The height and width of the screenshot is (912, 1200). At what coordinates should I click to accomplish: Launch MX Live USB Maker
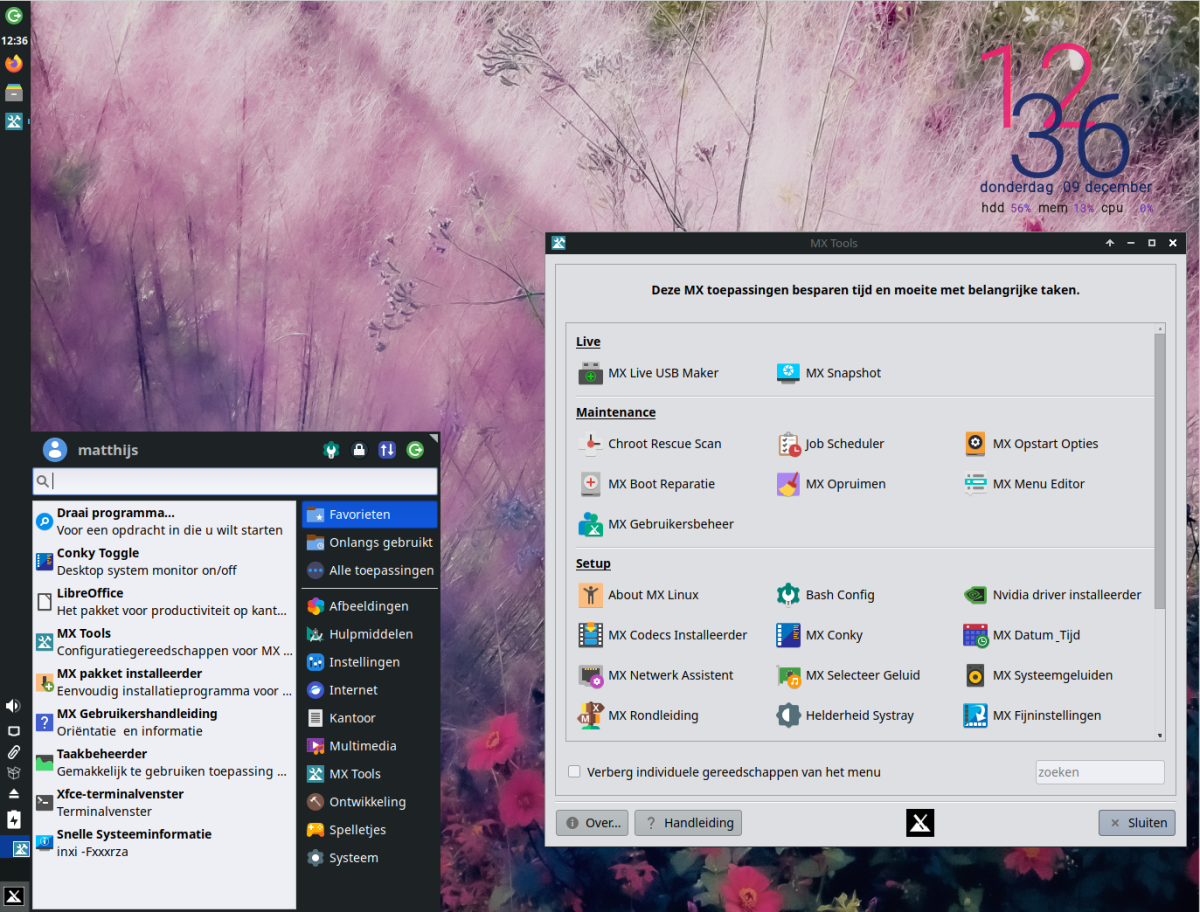(661, 373)
